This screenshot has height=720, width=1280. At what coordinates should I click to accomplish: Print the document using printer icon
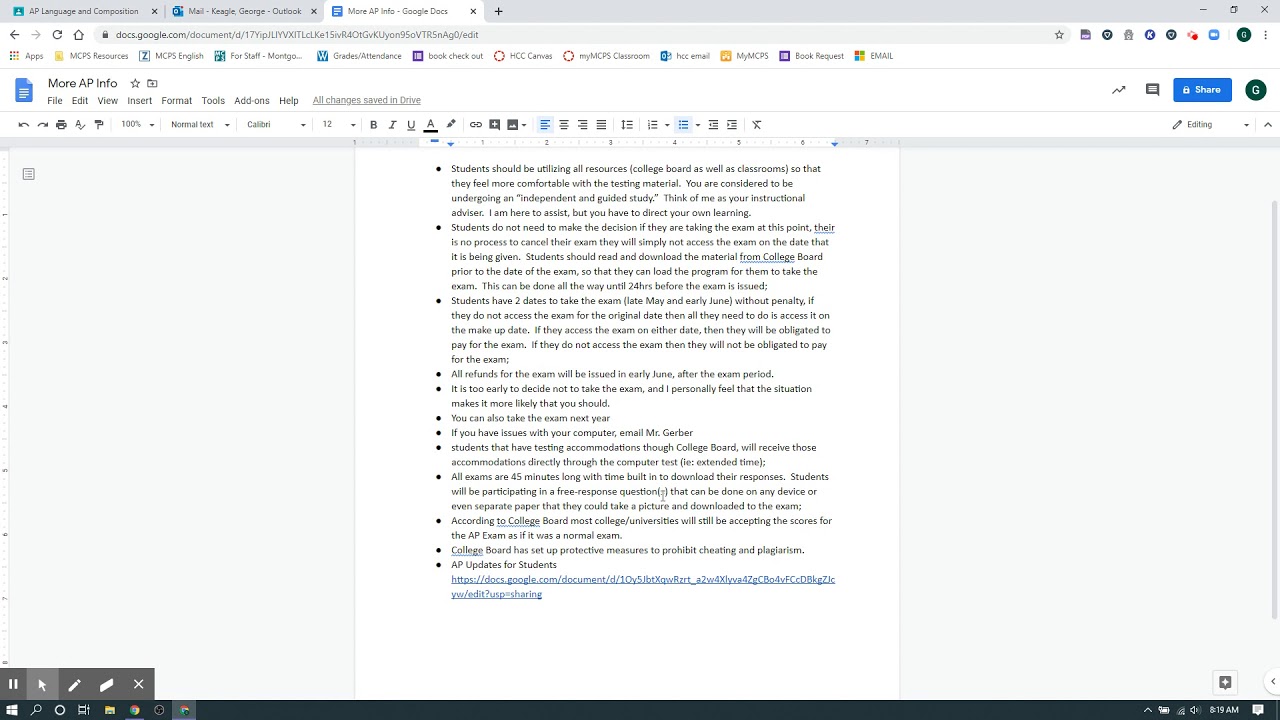61,124
